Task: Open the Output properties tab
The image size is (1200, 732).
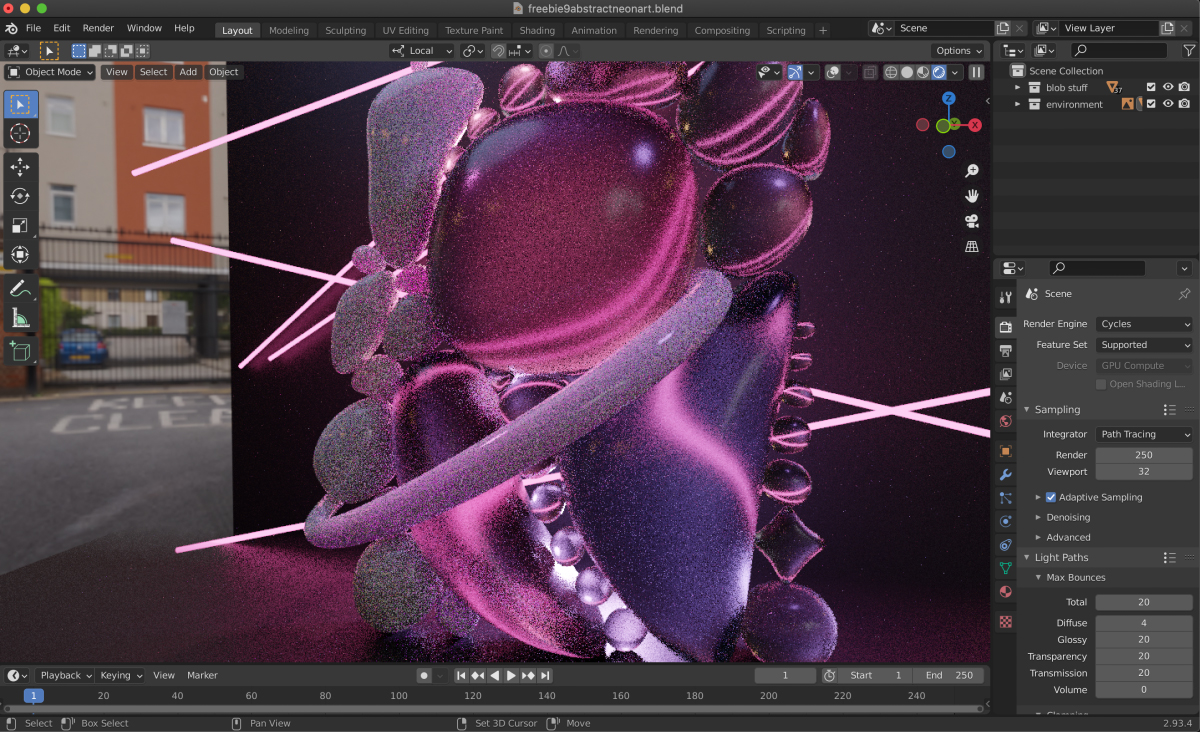Action: (1006, 350)
